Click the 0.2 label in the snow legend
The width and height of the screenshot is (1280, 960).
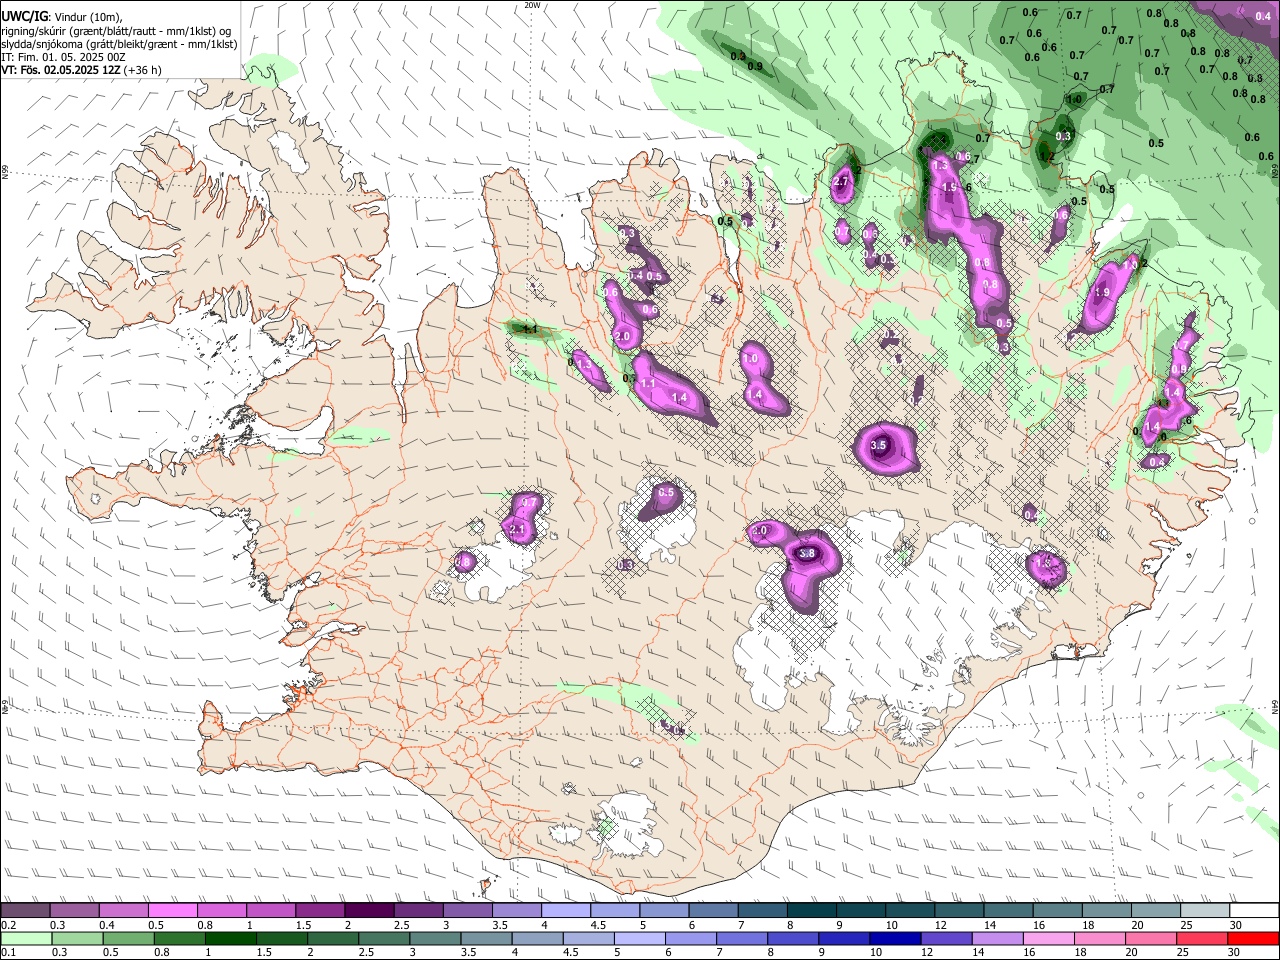[x=8, y=926]
